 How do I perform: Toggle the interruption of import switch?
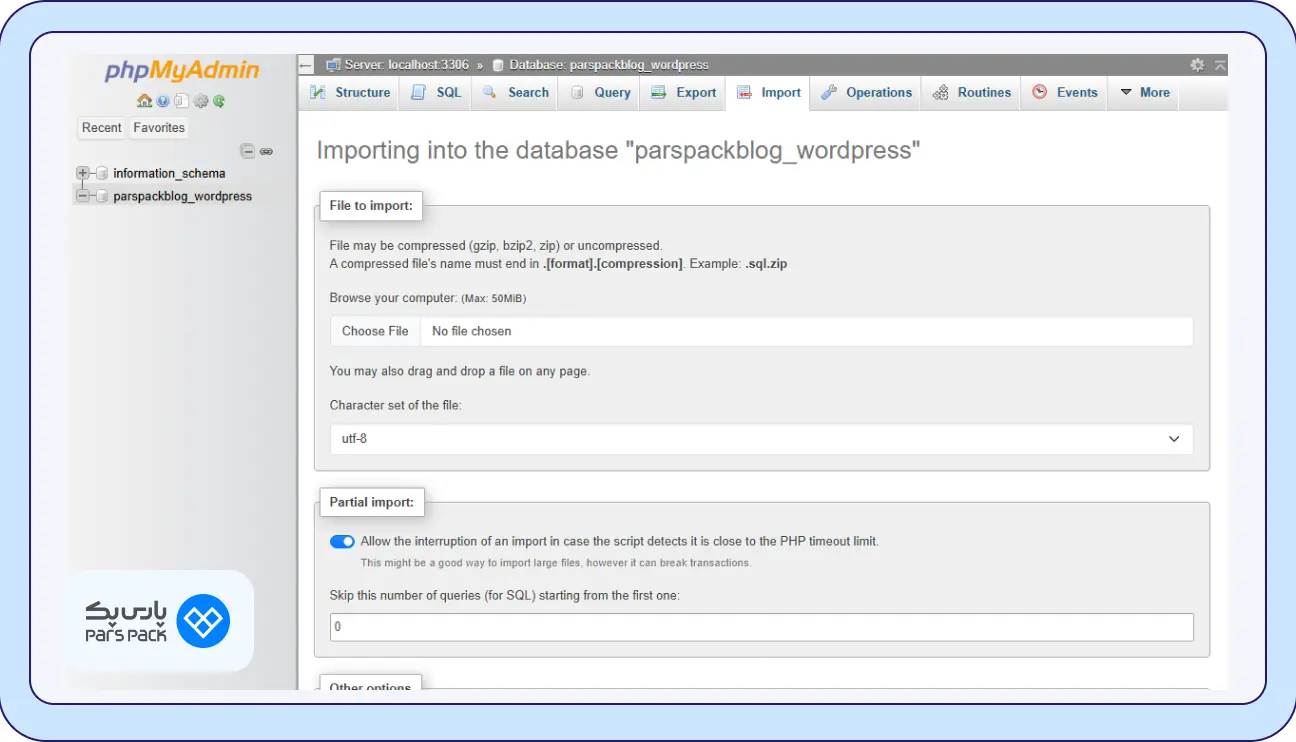pyautogui.click(x=342, y=541)
